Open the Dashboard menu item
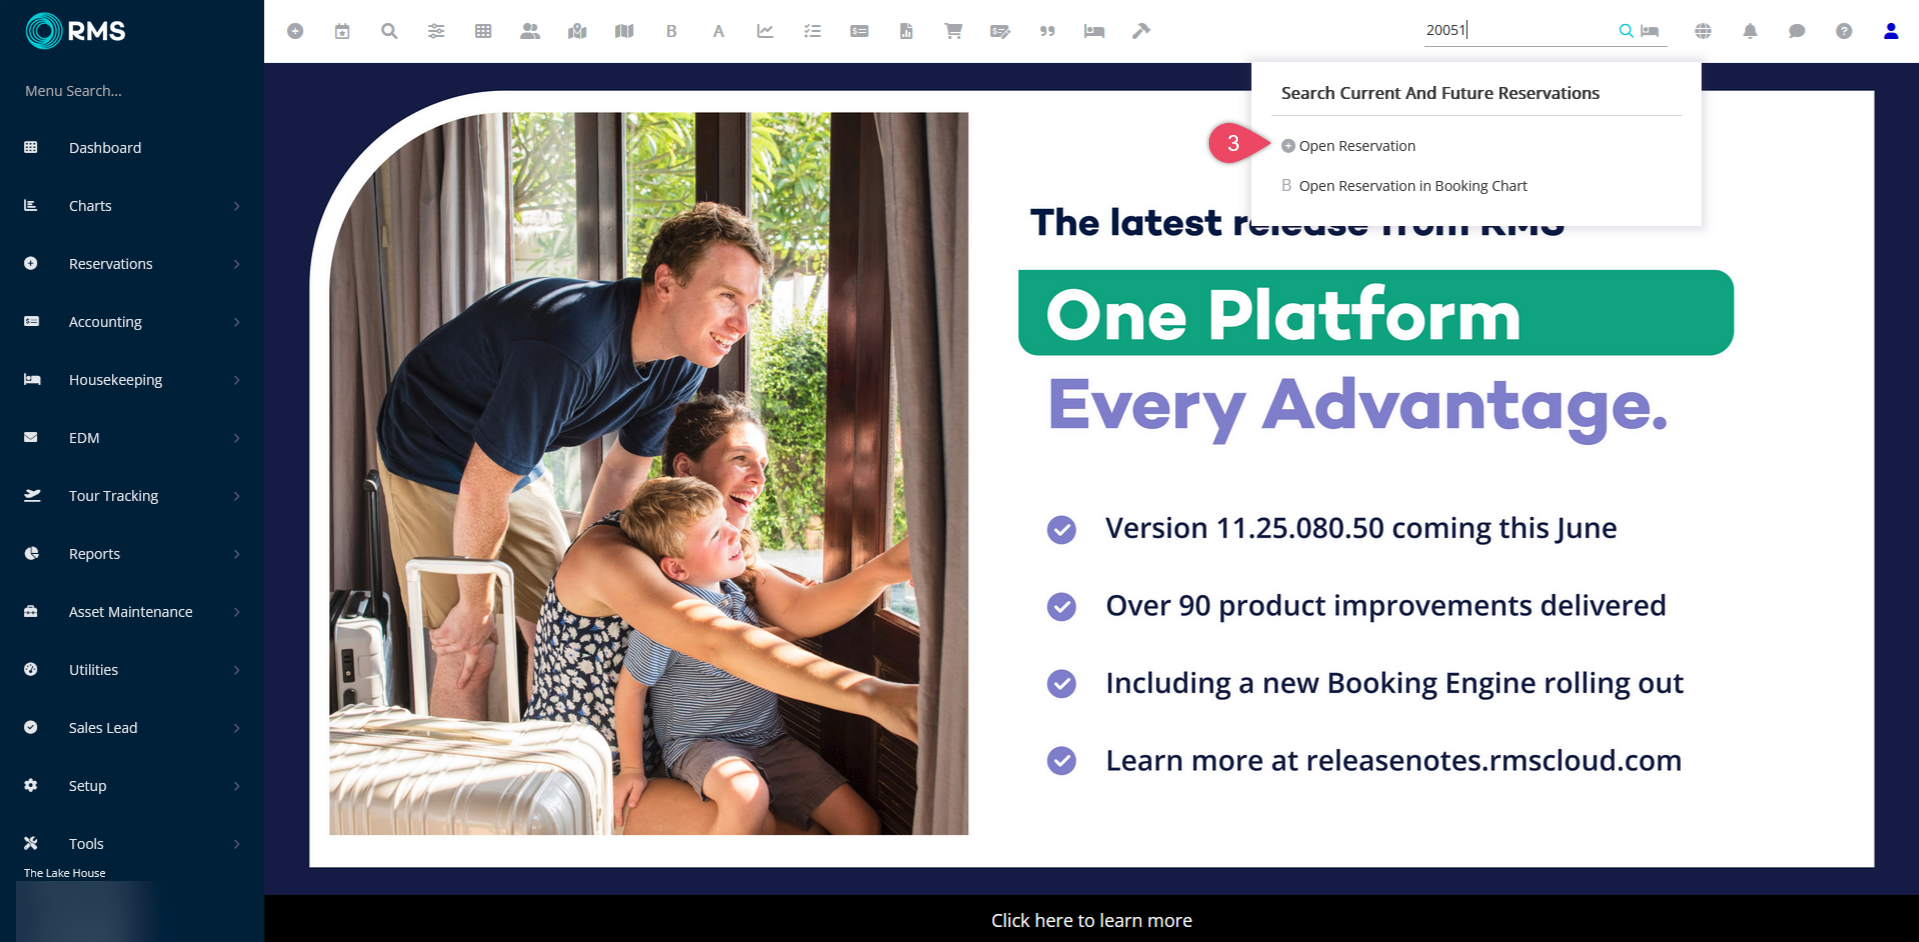Viewport: 1919px width, 942px height. [x=132, y=148]
